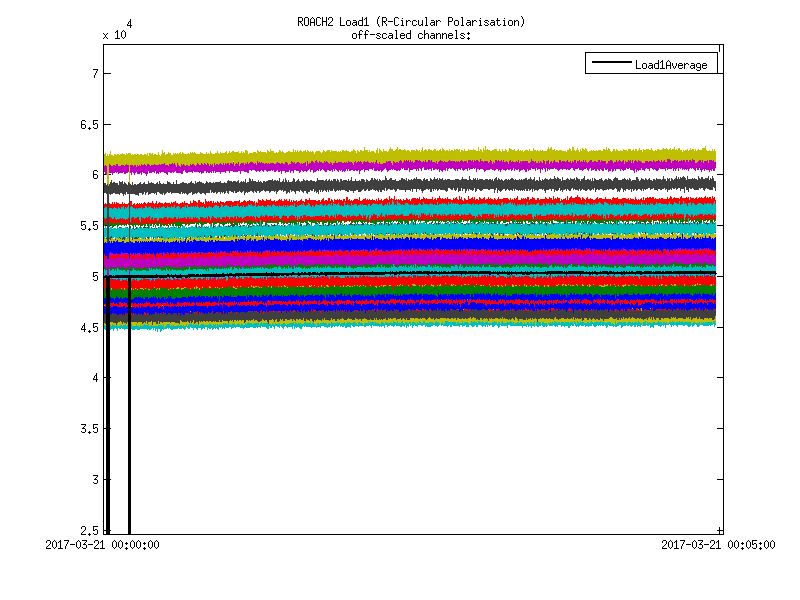Click the y-axis tick label 4.5

click(88, 328)
